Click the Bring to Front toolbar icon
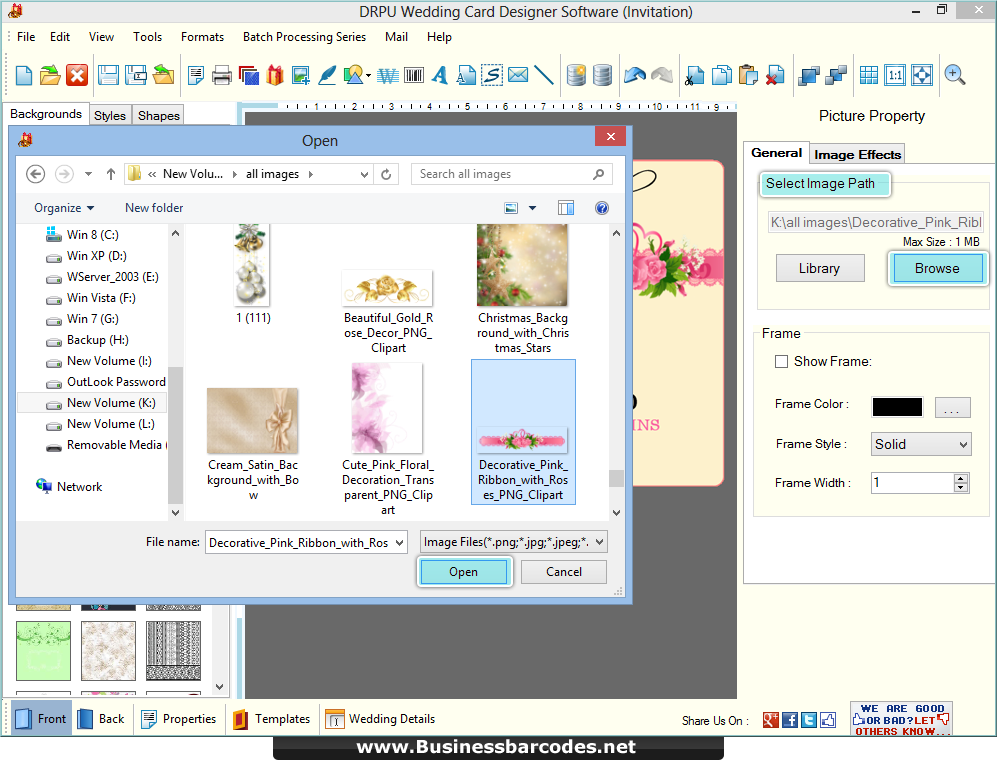Viewport: 997px width, 760px height. [808, 75]
